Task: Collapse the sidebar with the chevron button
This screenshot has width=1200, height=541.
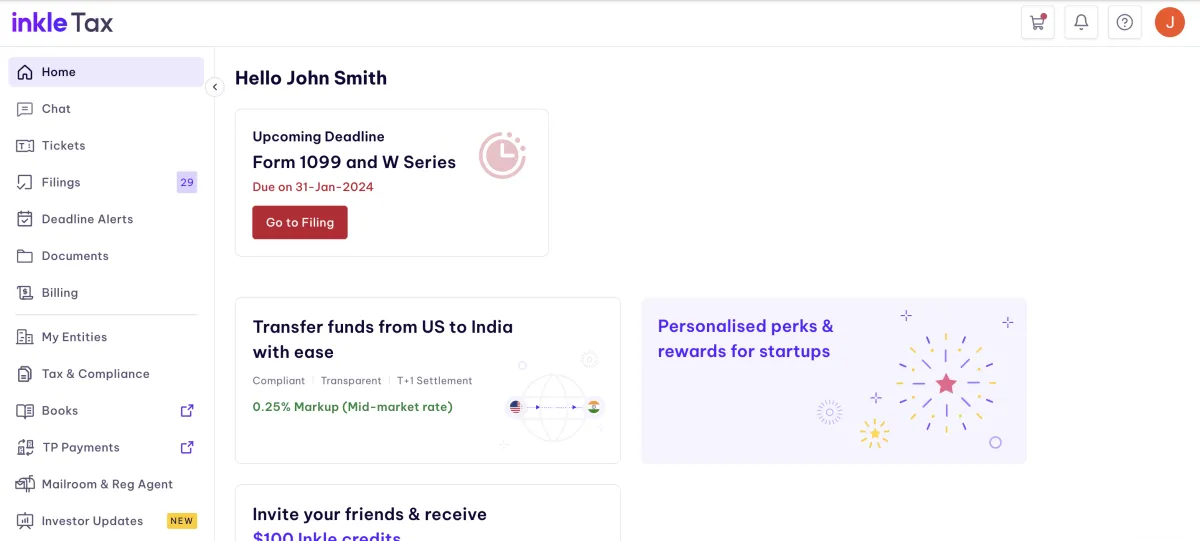Action: pyautogui.click(x=214, y=87)
